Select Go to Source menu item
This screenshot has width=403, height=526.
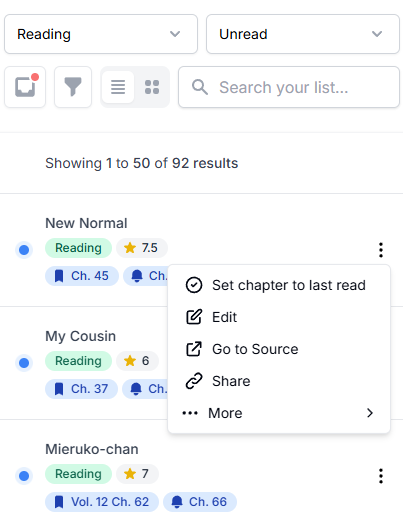coord(279,349)
